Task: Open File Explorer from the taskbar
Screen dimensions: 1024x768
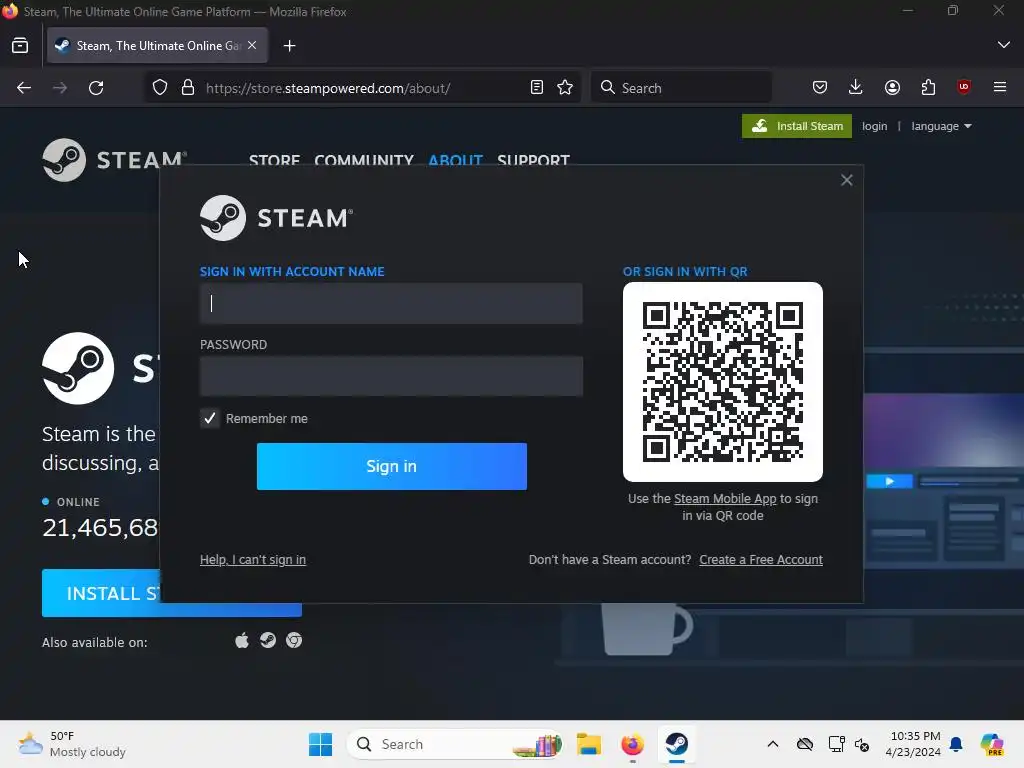Action: [588, 744]
